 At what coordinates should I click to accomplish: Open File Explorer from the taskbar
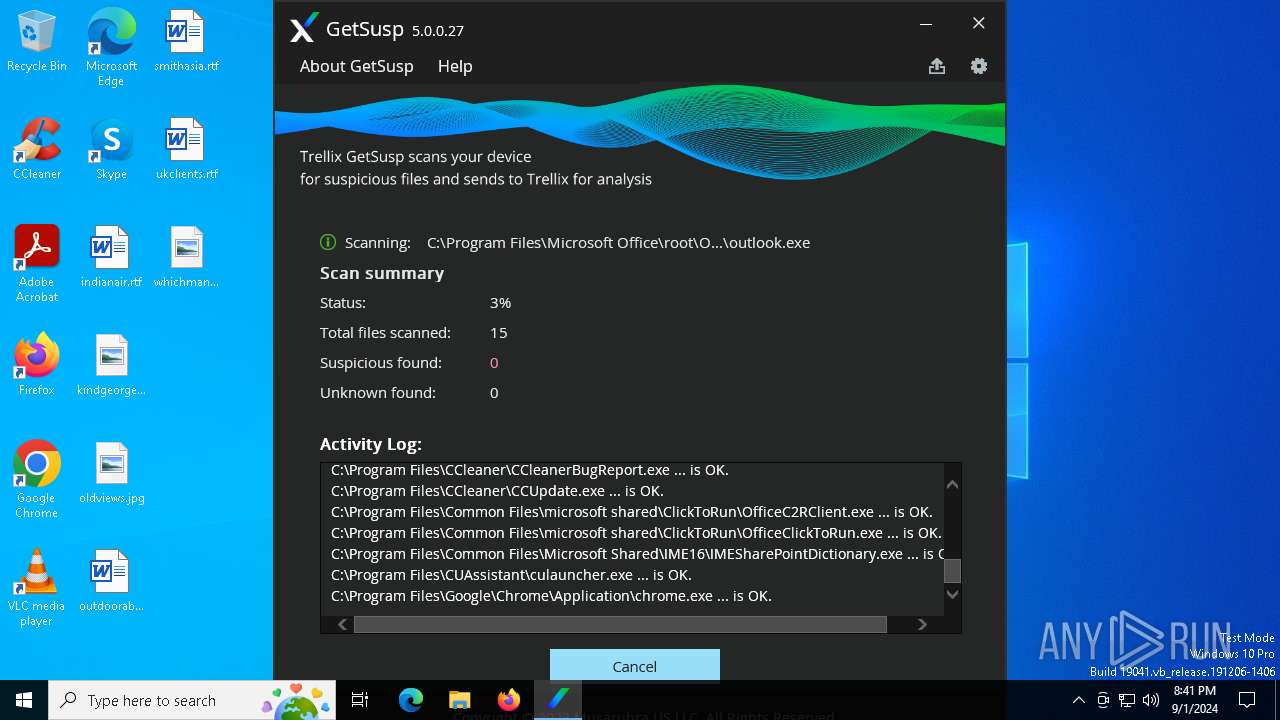[x=460, y=700]
